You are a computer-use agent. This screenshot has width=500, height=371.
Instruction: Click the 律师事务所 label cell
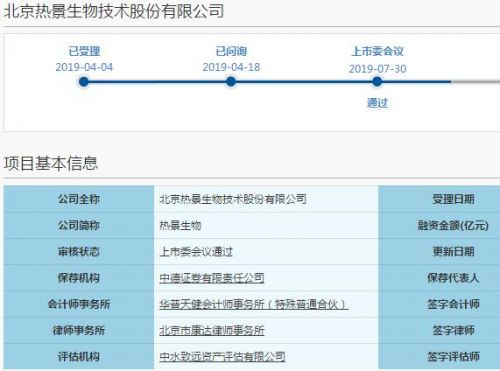point(79,330)
